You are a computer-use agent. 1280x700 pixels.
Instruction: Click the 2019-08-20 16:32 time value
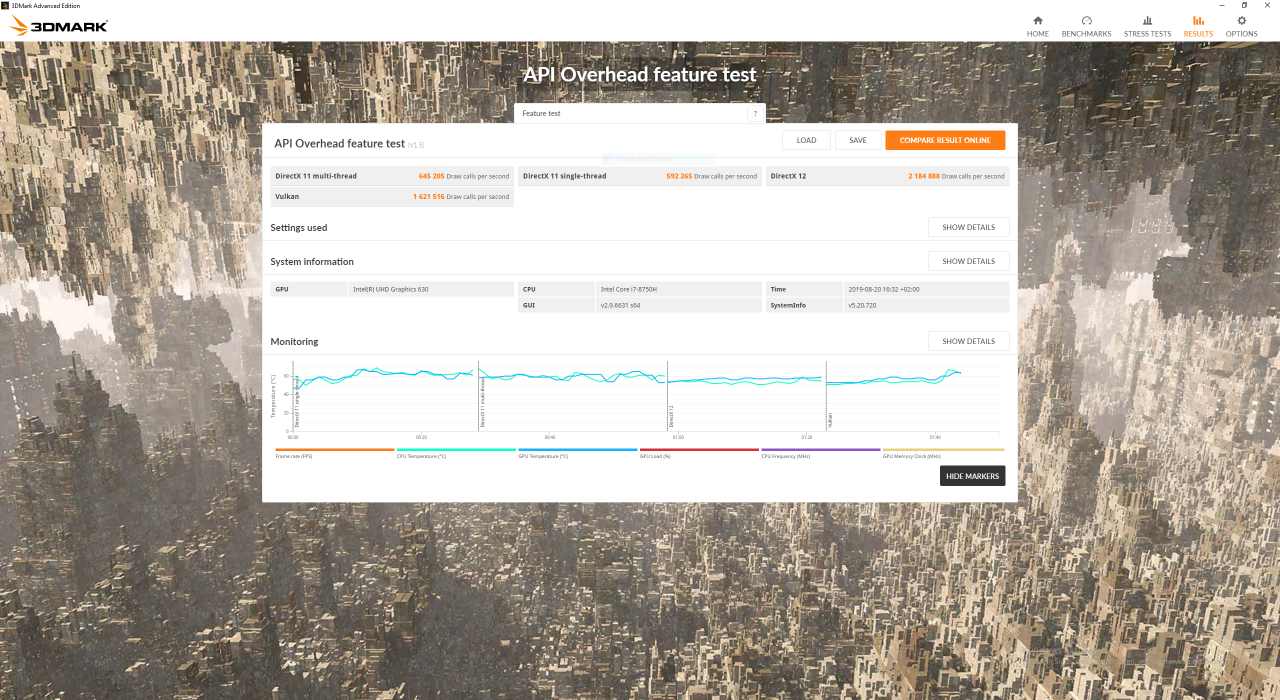[883, 289]
